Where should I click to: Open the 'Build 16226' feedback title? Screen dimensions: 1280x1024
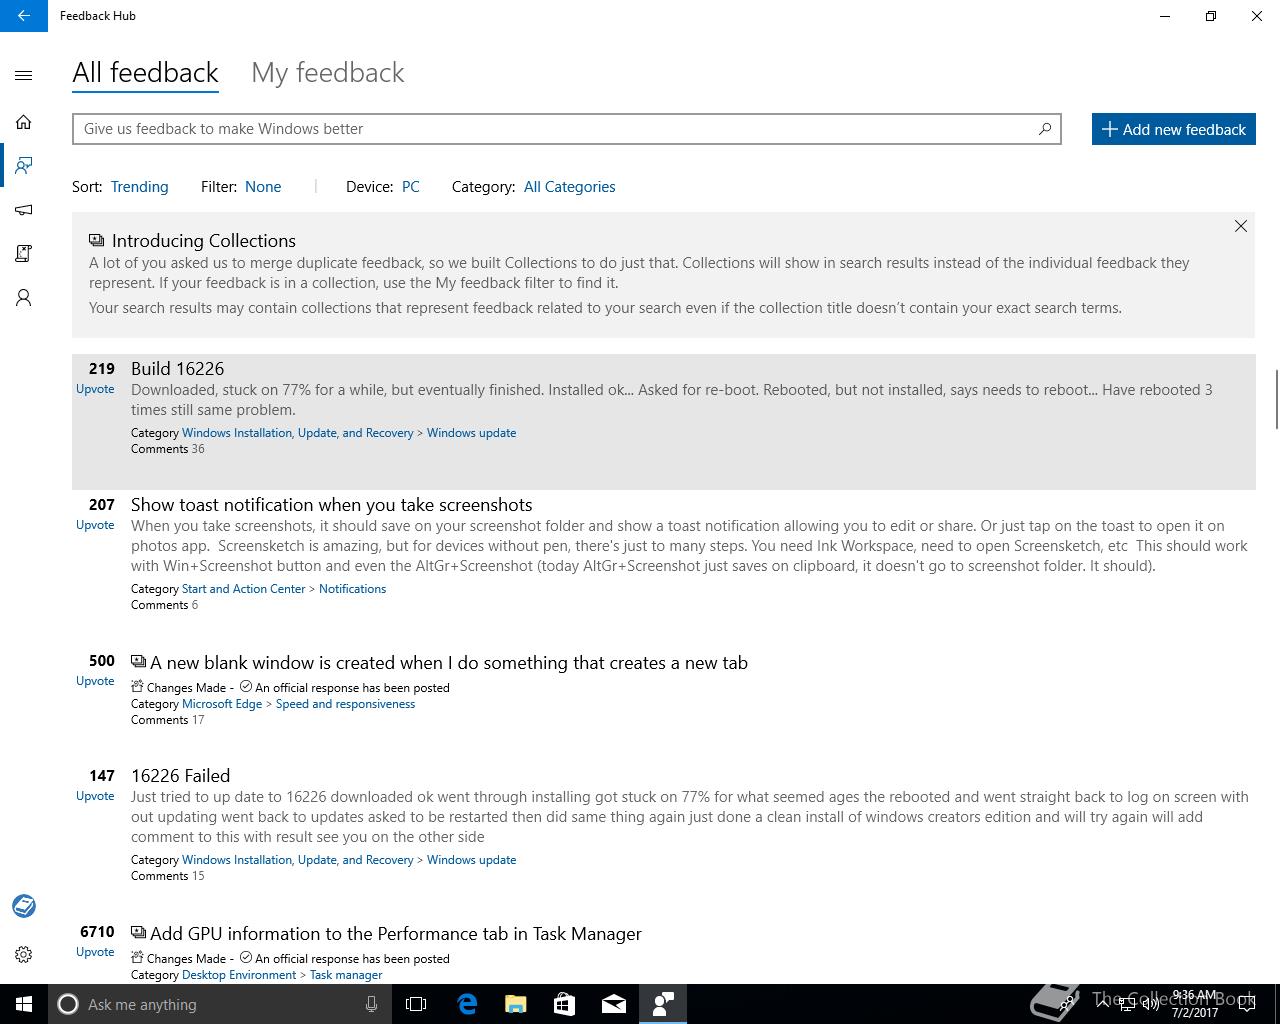click(x=177, y=368)
